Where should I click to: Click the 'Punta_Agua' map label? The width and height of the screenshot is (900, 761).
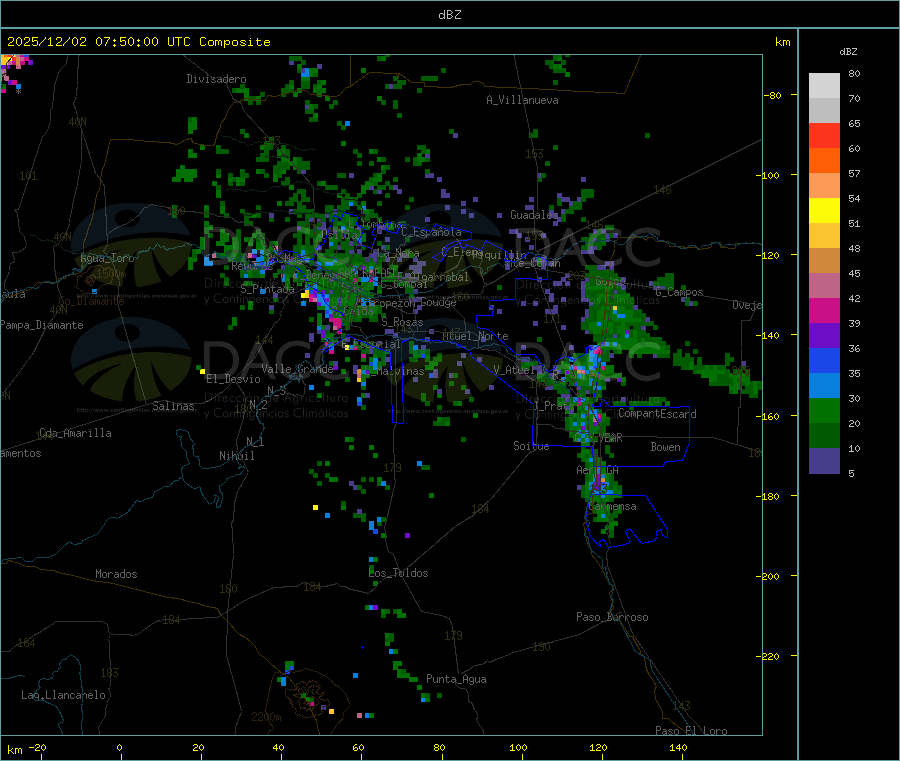click(456, 679)
